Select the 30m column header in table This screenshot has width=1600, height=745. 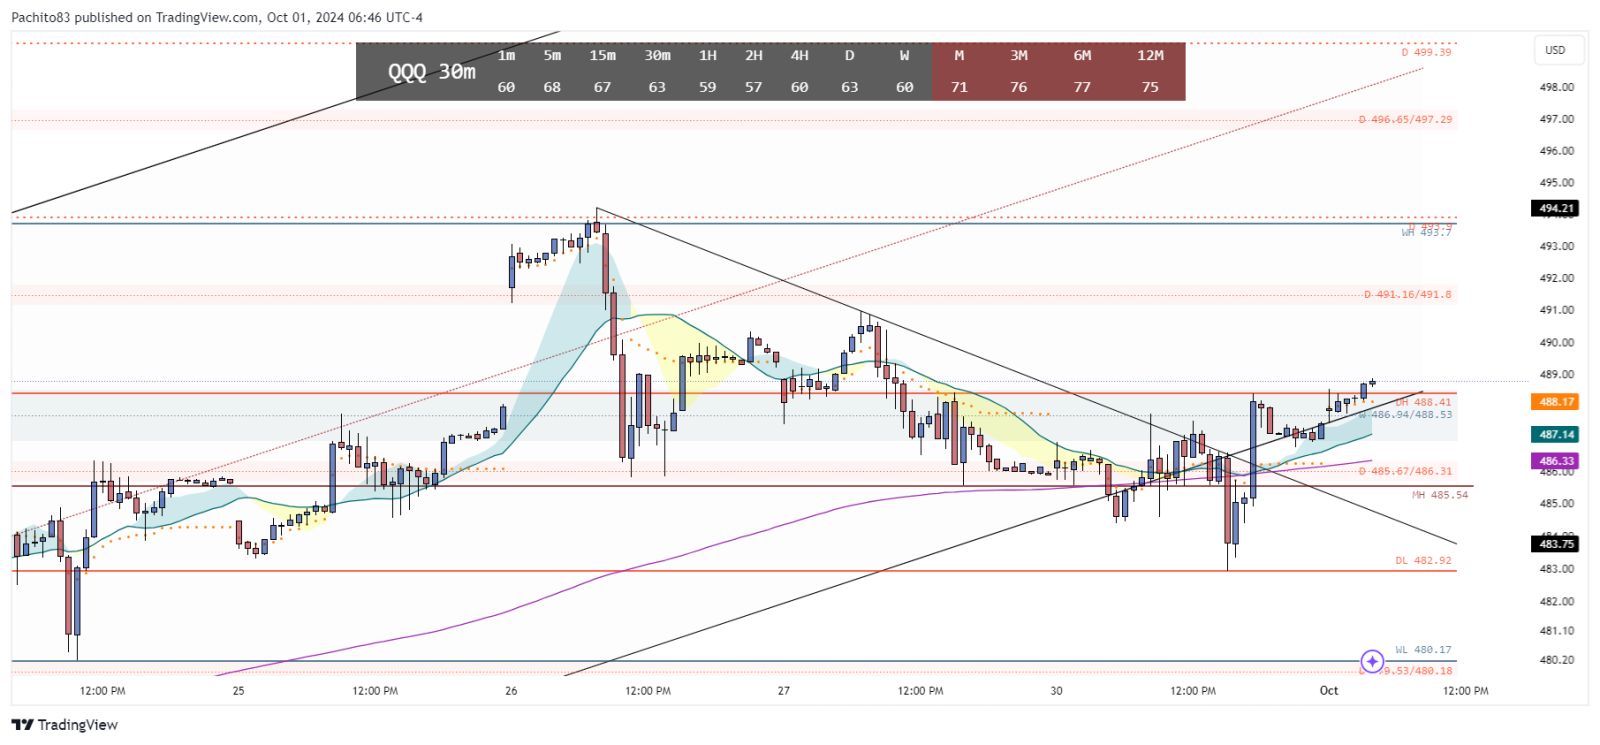pos(657,56)
